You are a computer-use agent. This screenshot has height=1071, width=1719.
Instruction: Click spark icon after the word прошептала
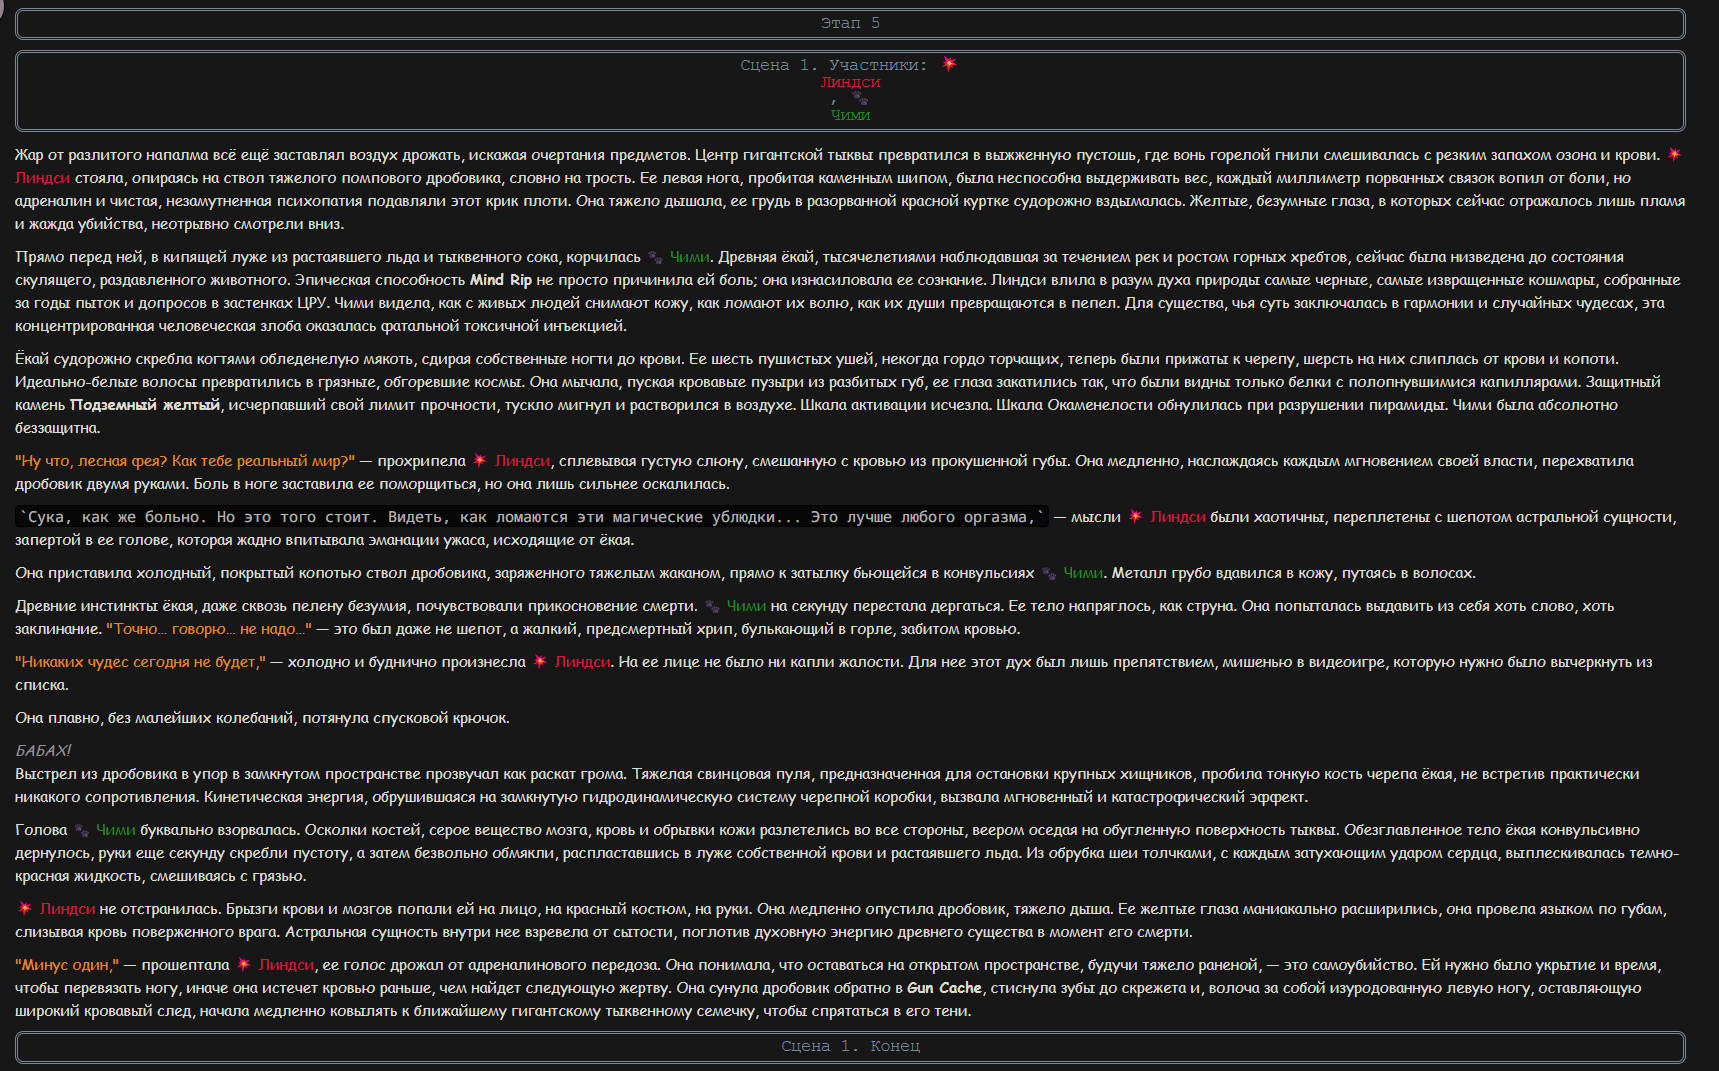click(x=243, y=965)
